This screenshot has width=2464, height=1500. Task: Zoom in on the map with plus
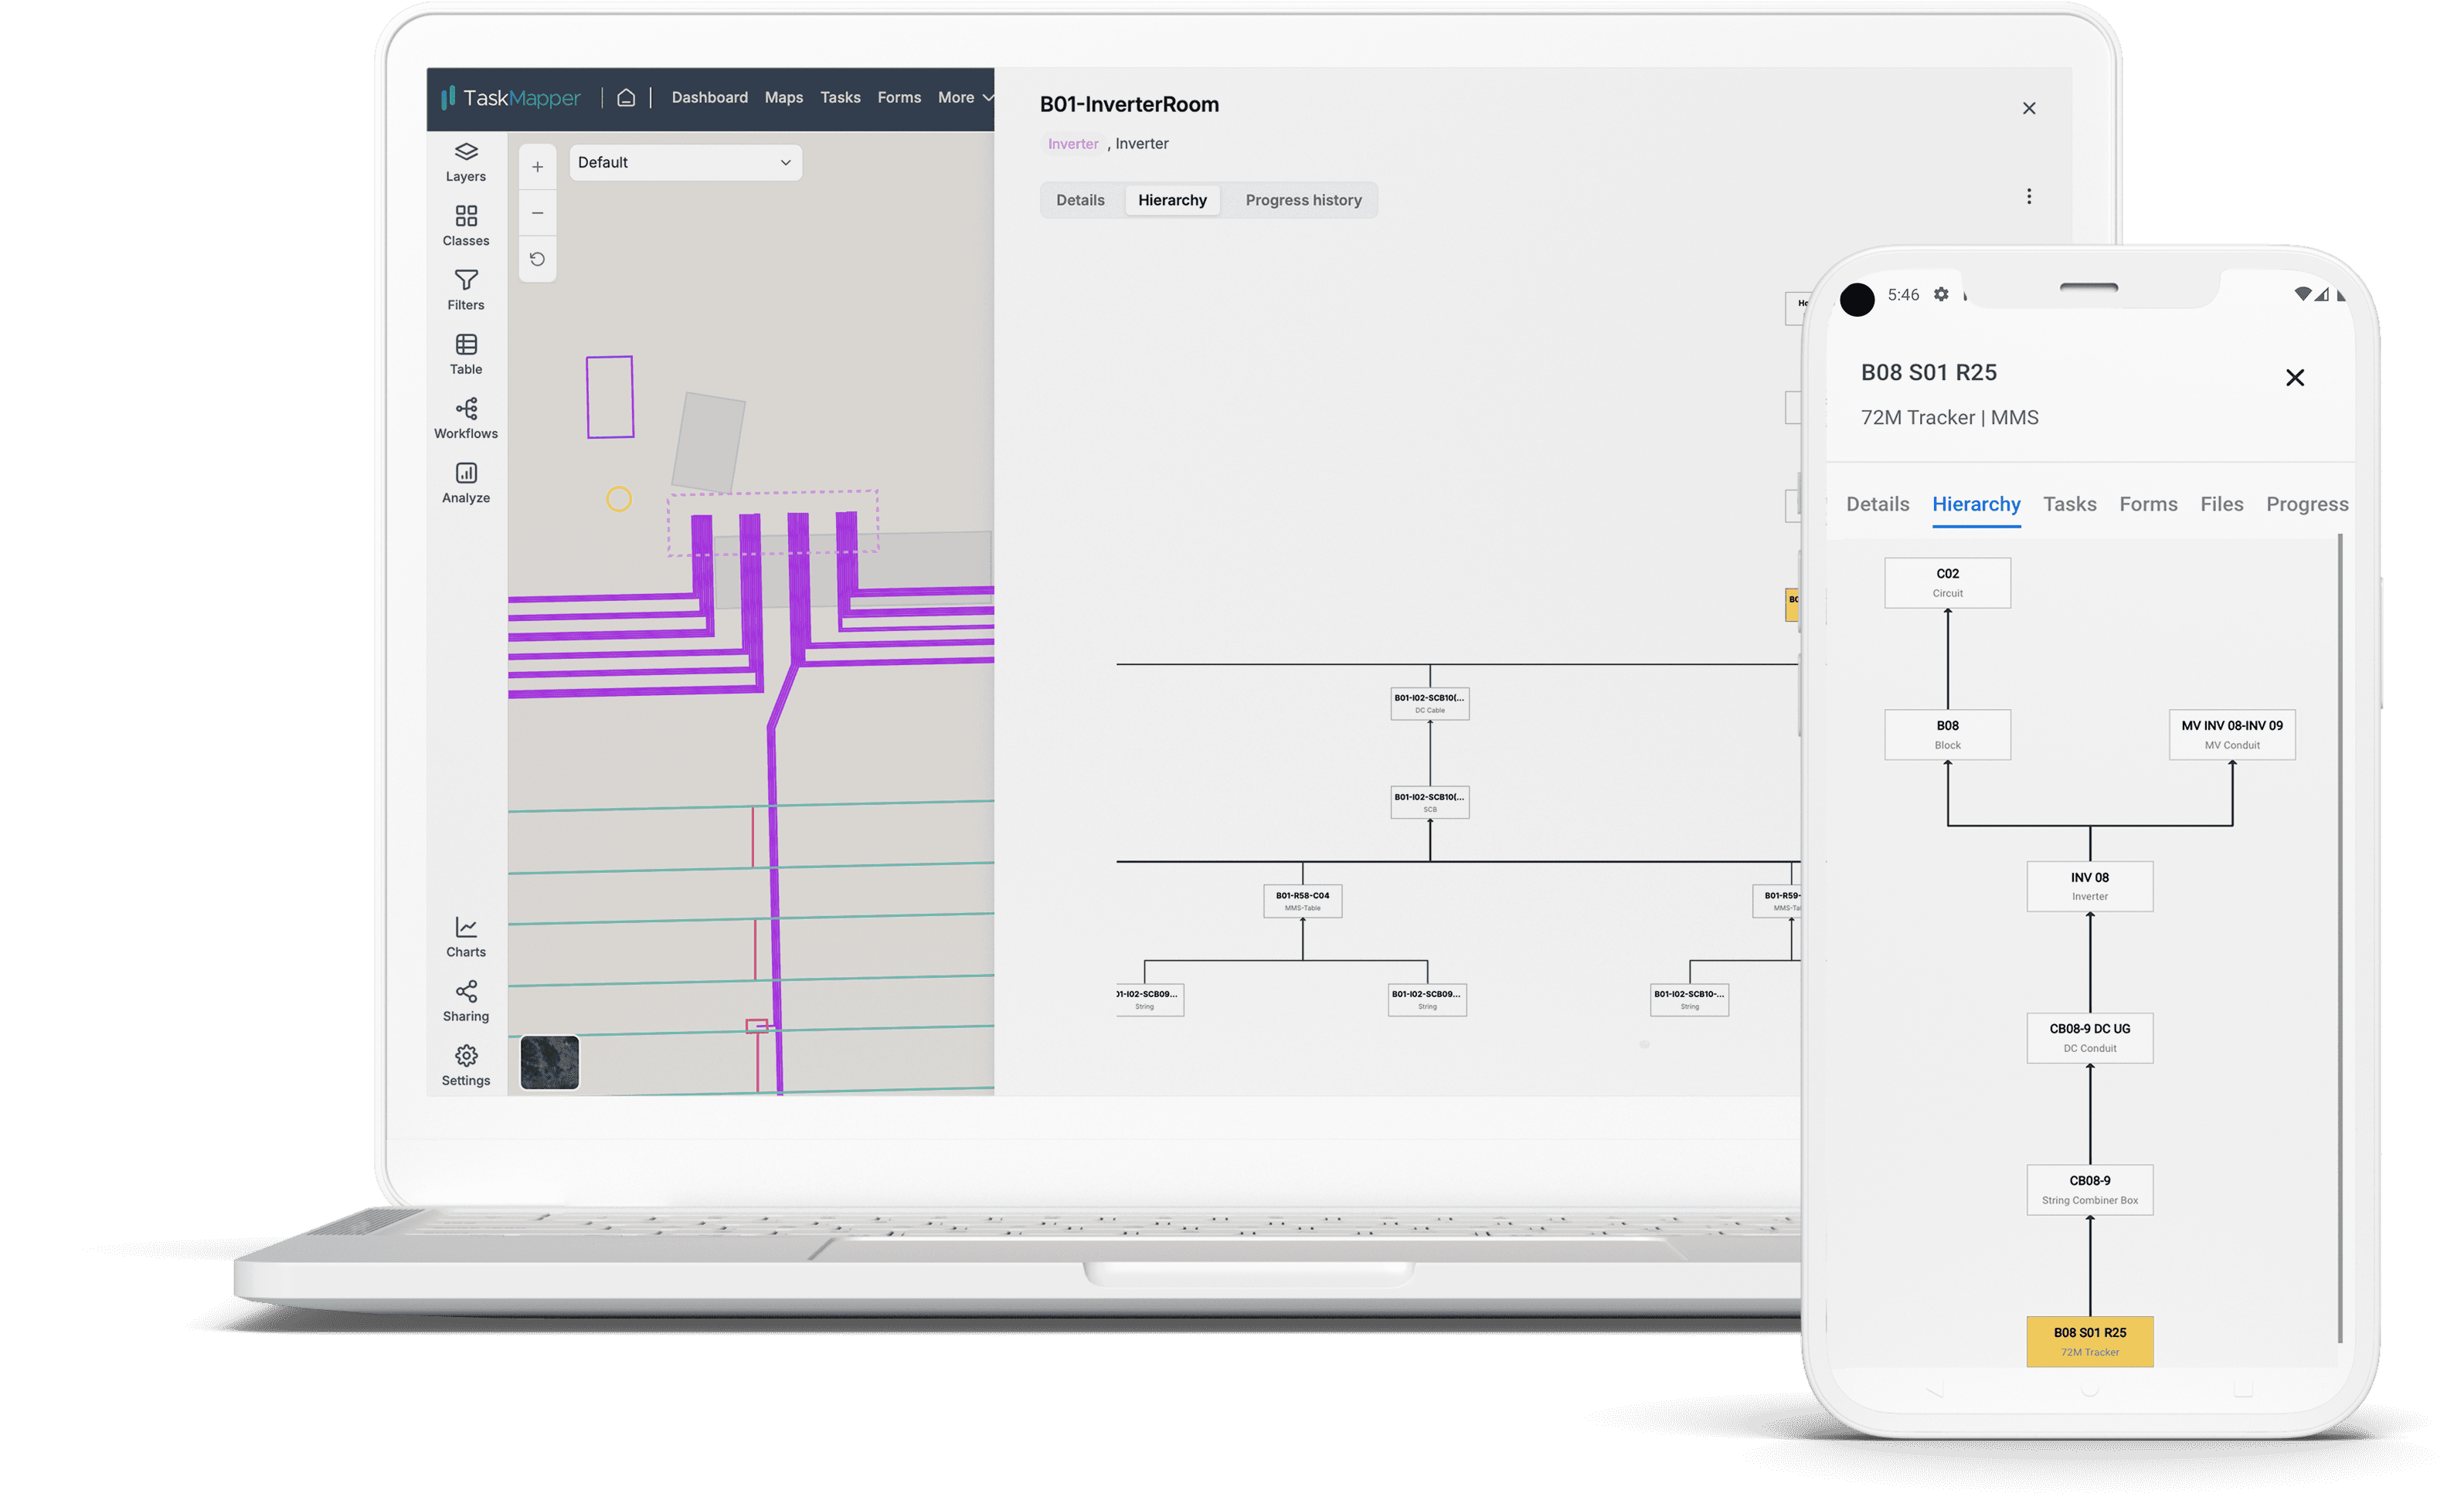[537, 167]
